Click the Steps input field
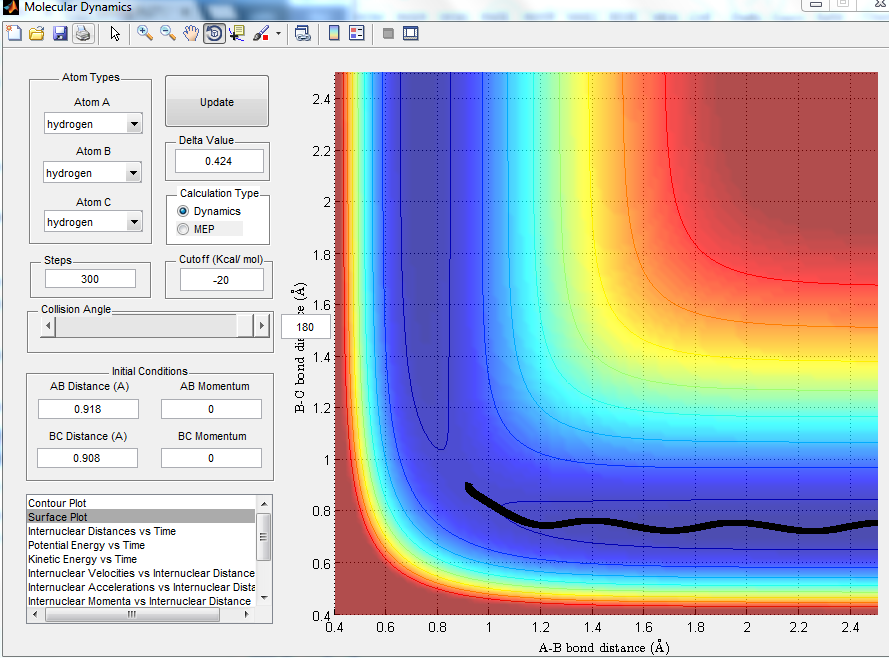889x658 pixels. tap(90, 279)
